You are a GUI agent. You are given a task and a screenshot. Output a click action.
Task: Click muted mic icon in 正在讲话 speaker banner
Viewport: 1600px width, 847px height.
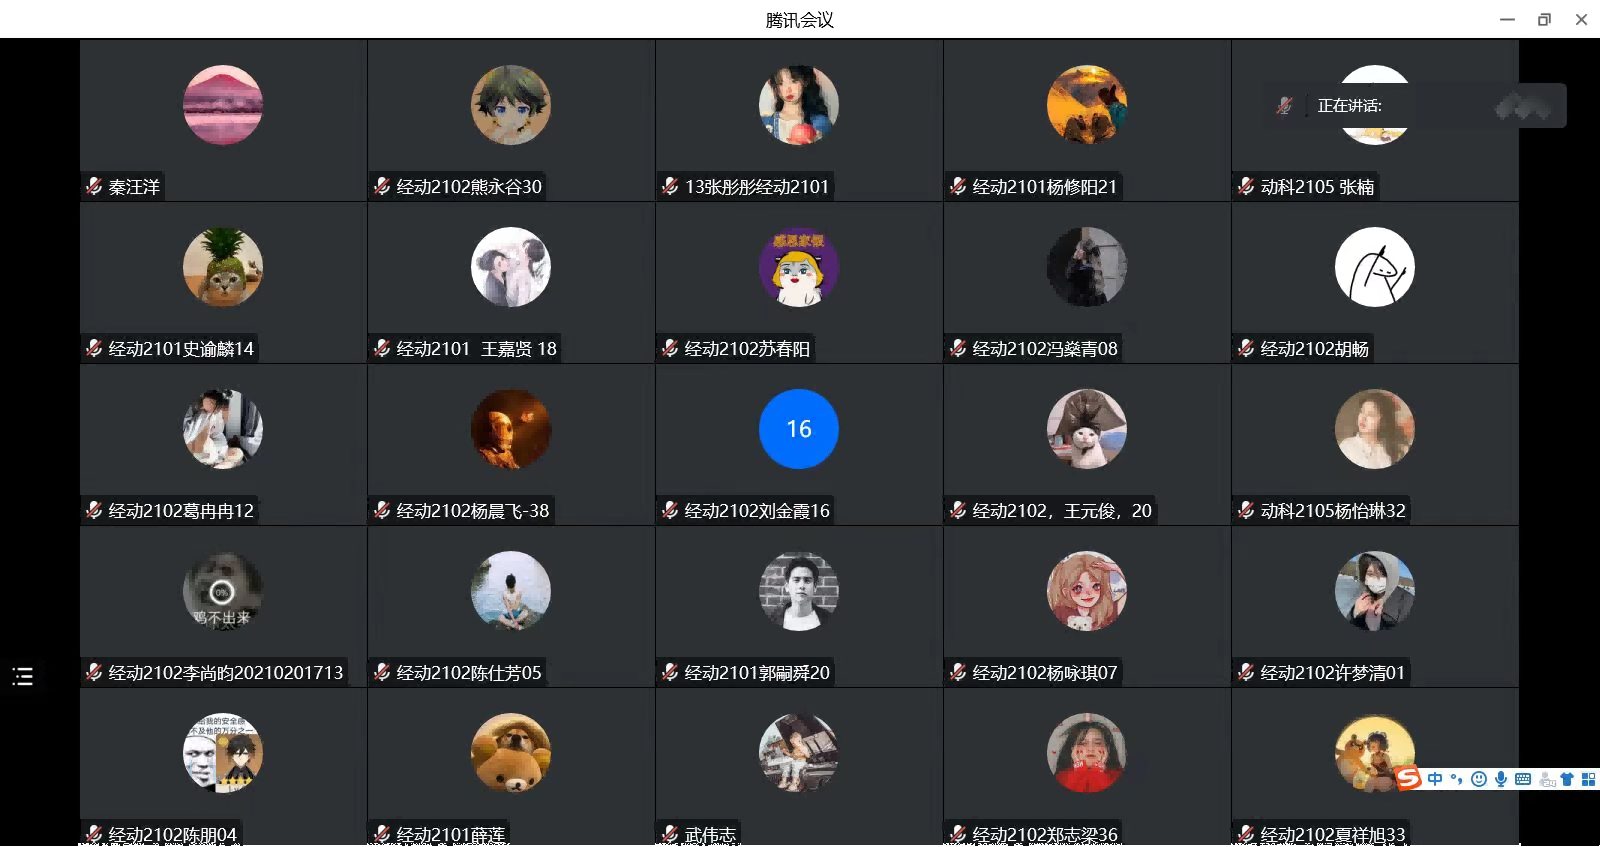point(1285,106)
